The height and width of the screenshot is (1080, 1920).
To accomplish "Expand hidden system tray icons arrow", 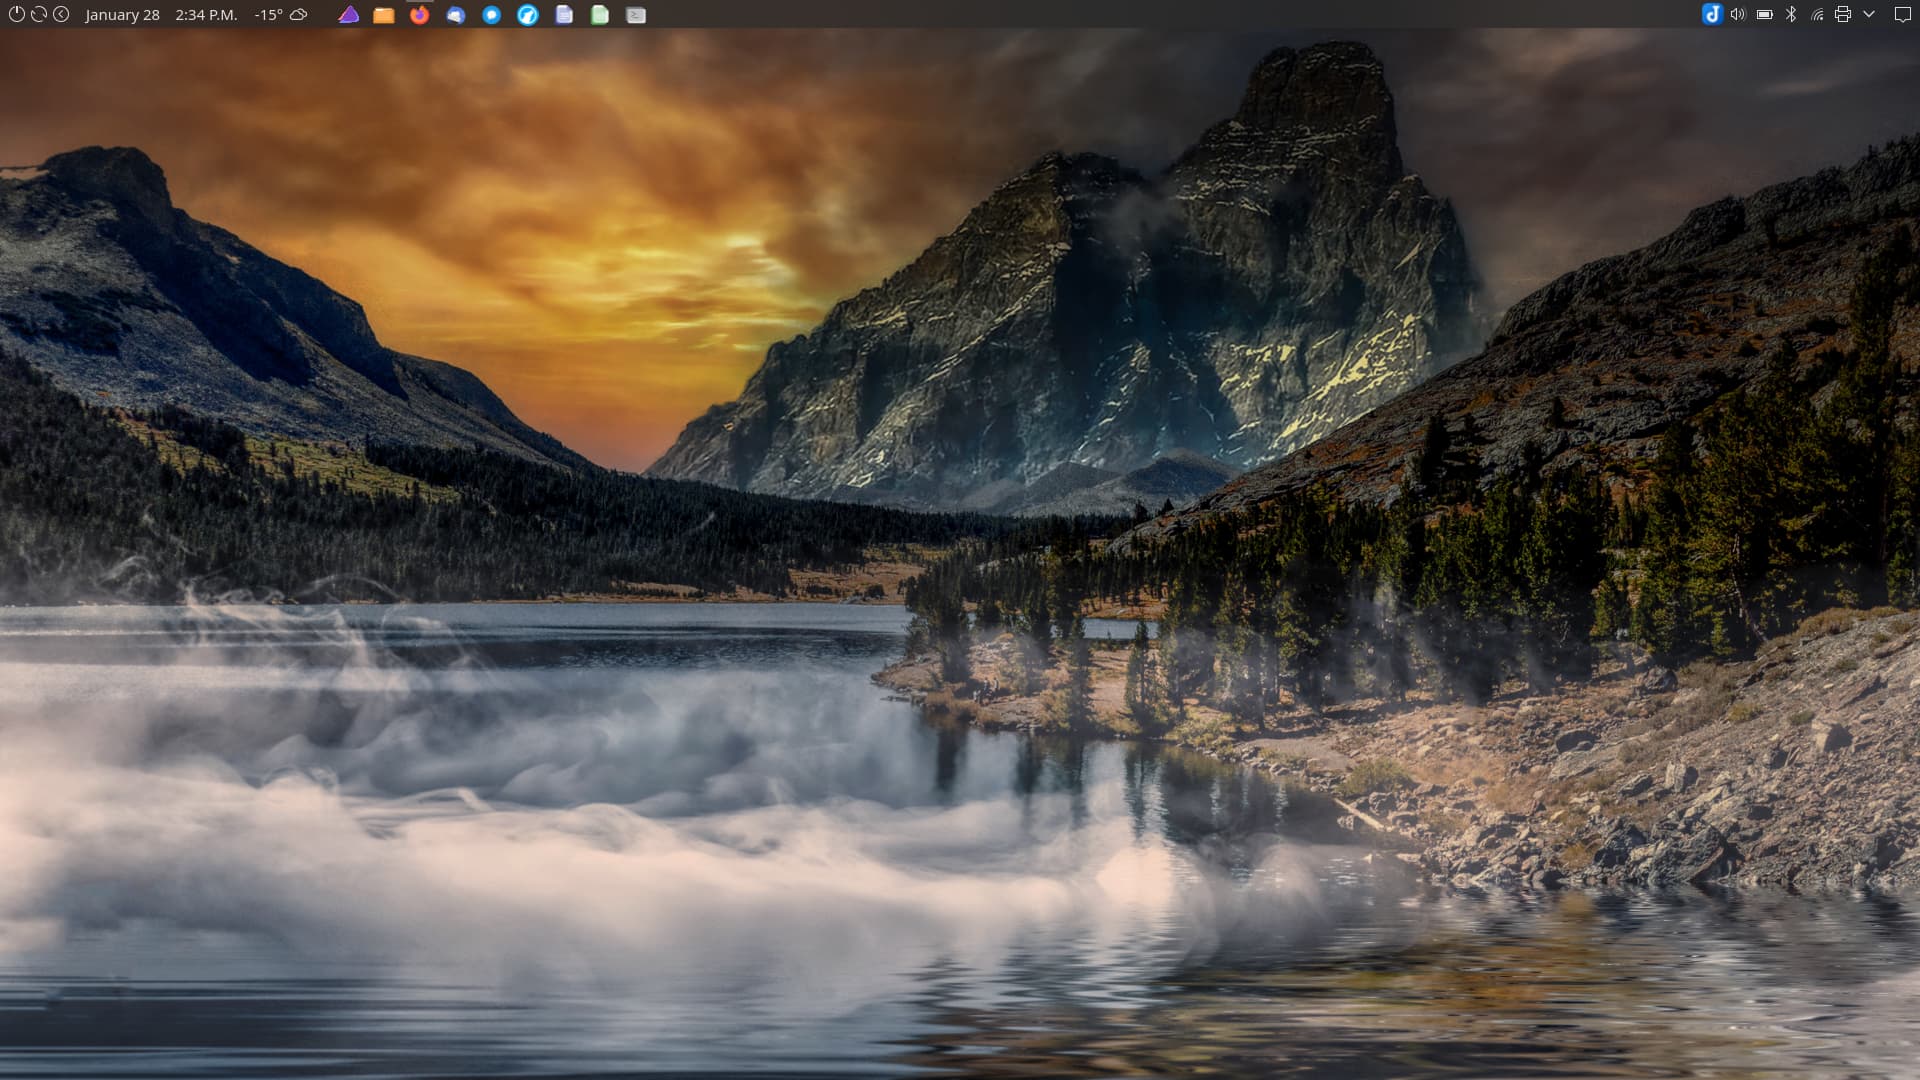I will [x=1869, y=14].
